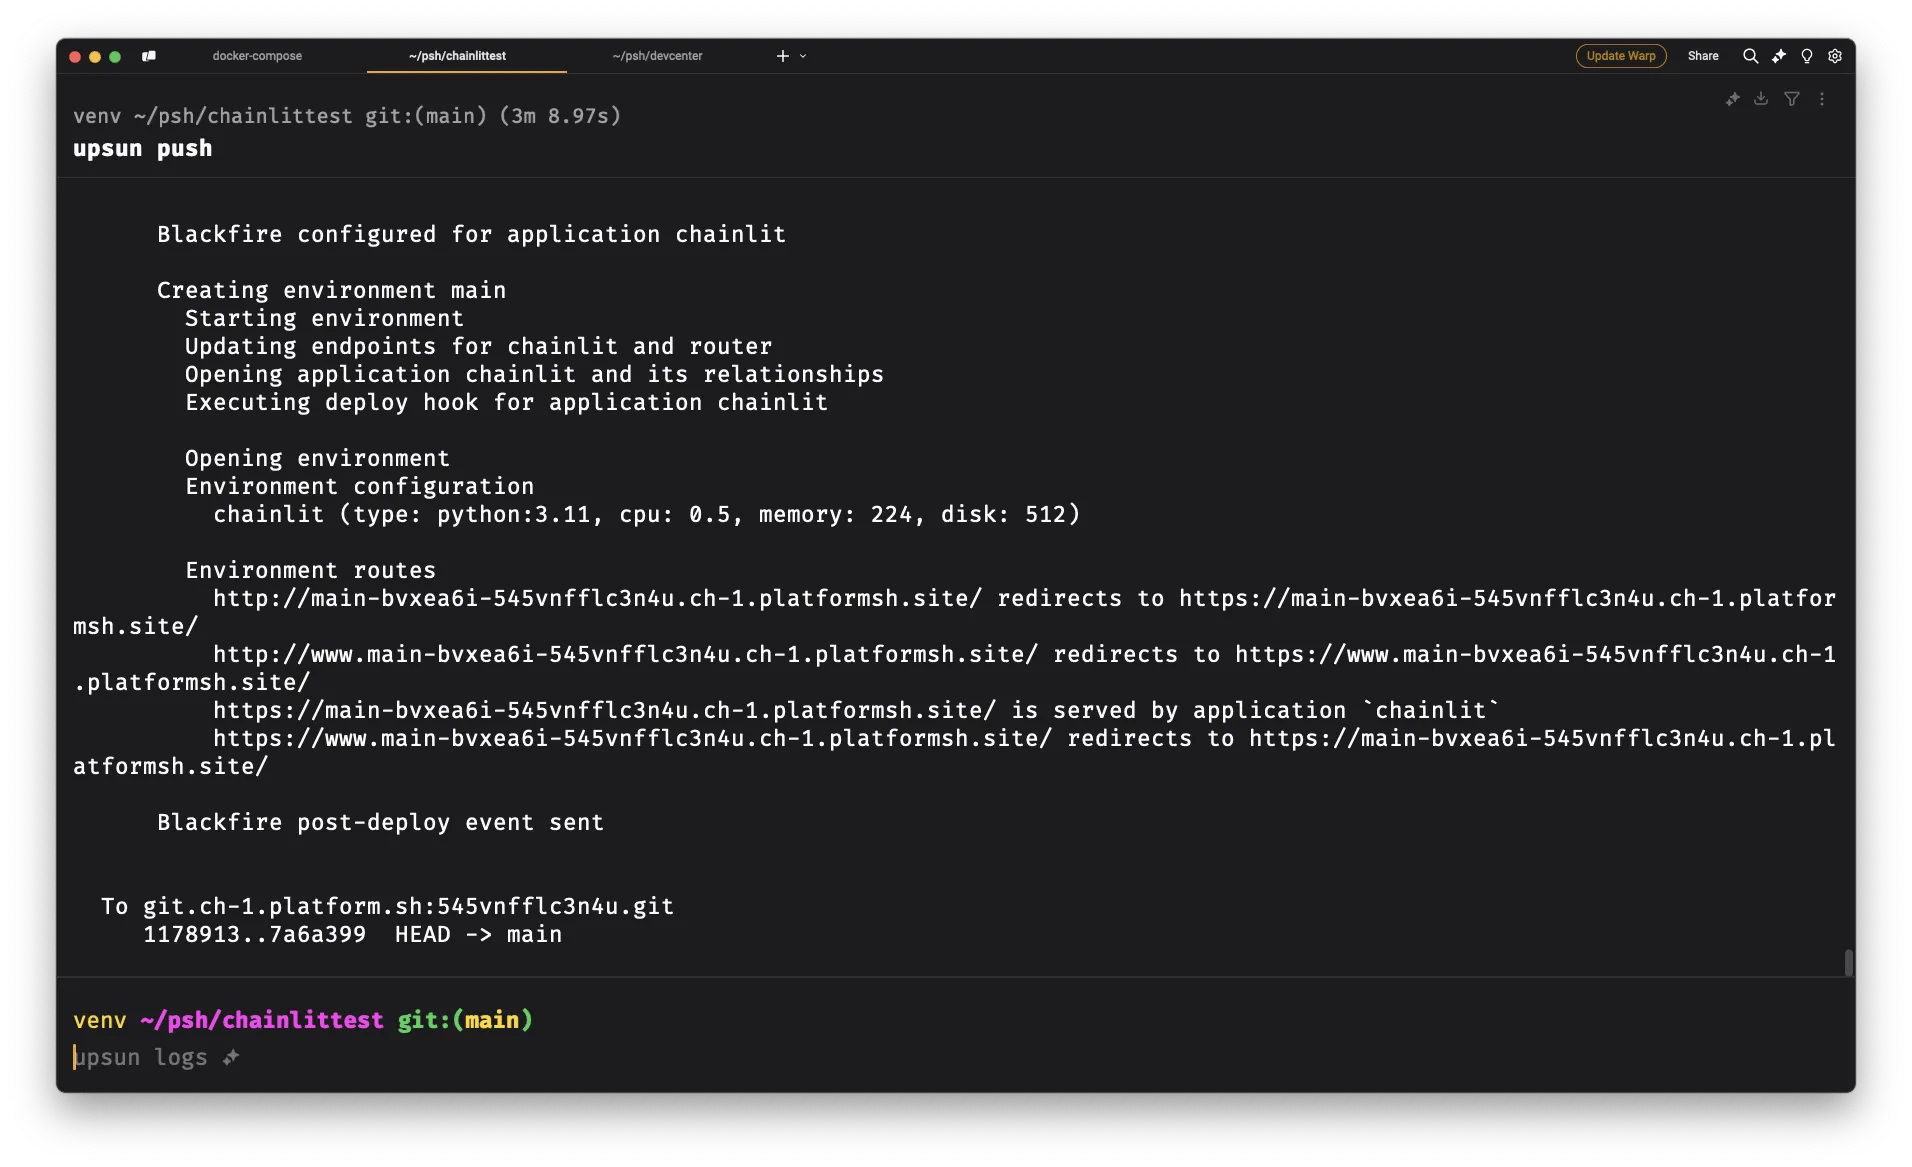
Task: Click the 'Creating environment main' line
Action: click(331, 290)
